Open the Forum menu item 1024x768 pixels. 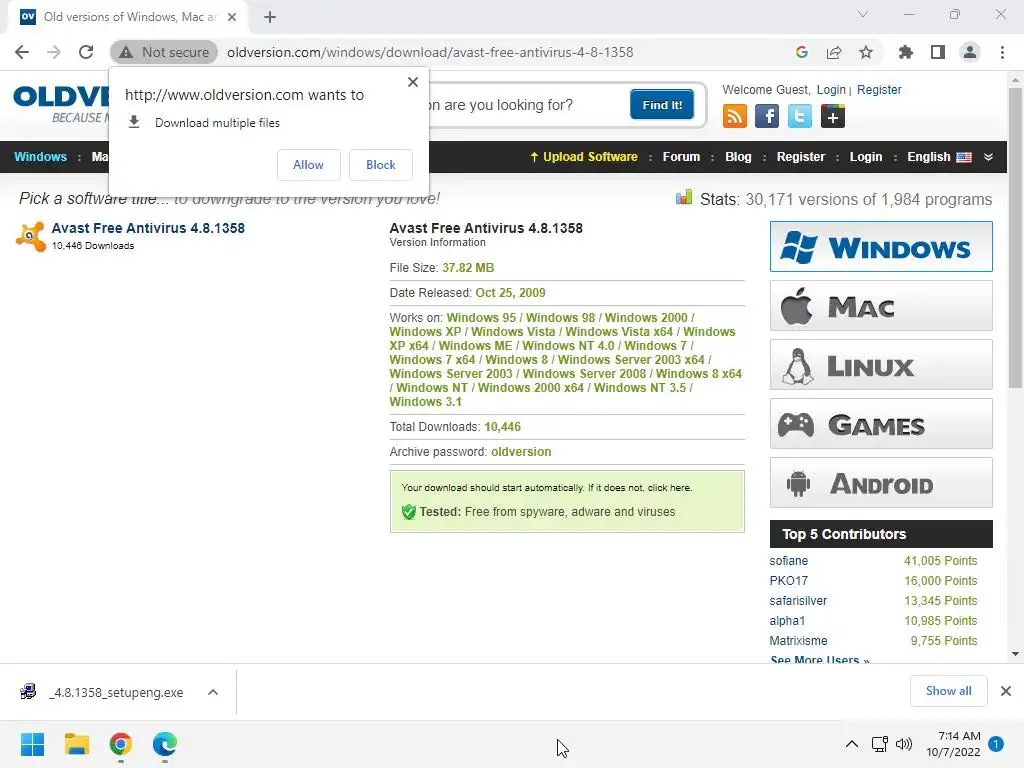point(681,157)
